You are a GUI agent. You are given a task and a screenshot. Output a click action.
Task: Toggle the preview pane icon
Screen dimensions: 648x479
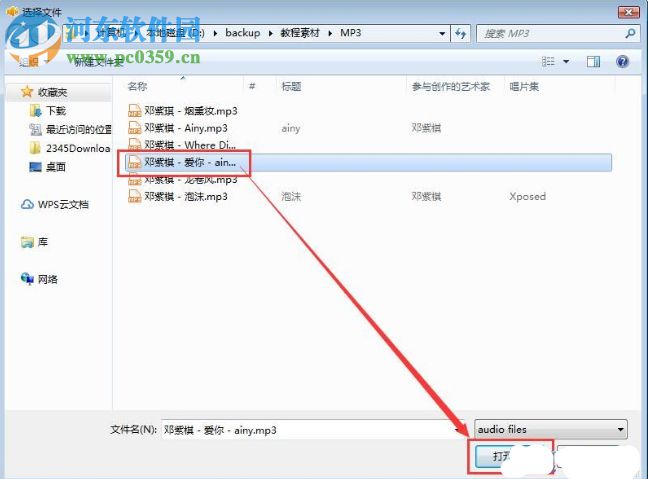pyautogui.click(x=593, y=62)
